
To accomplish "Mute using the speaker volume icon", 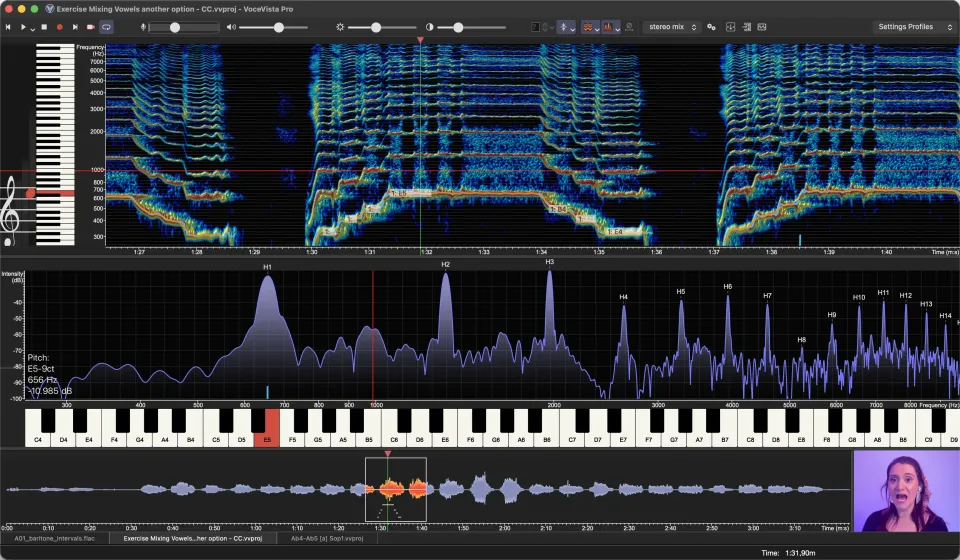I will (x=231, y=27).
